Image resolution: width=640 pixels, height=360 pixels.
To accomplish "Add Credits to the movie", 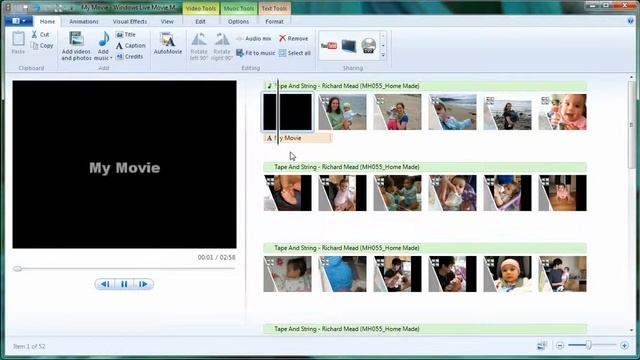I will [x=129, y=57].
